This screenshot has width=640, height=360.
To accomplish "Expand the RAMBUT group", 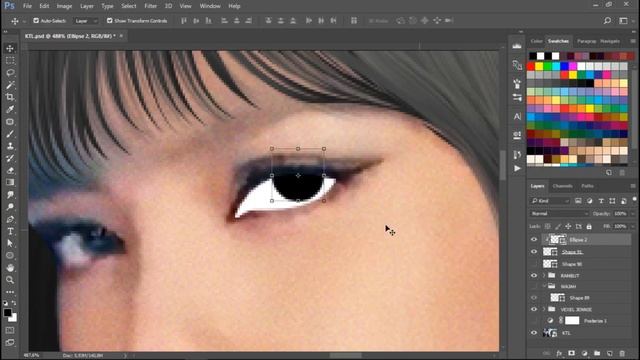I will tap(544, 276).
